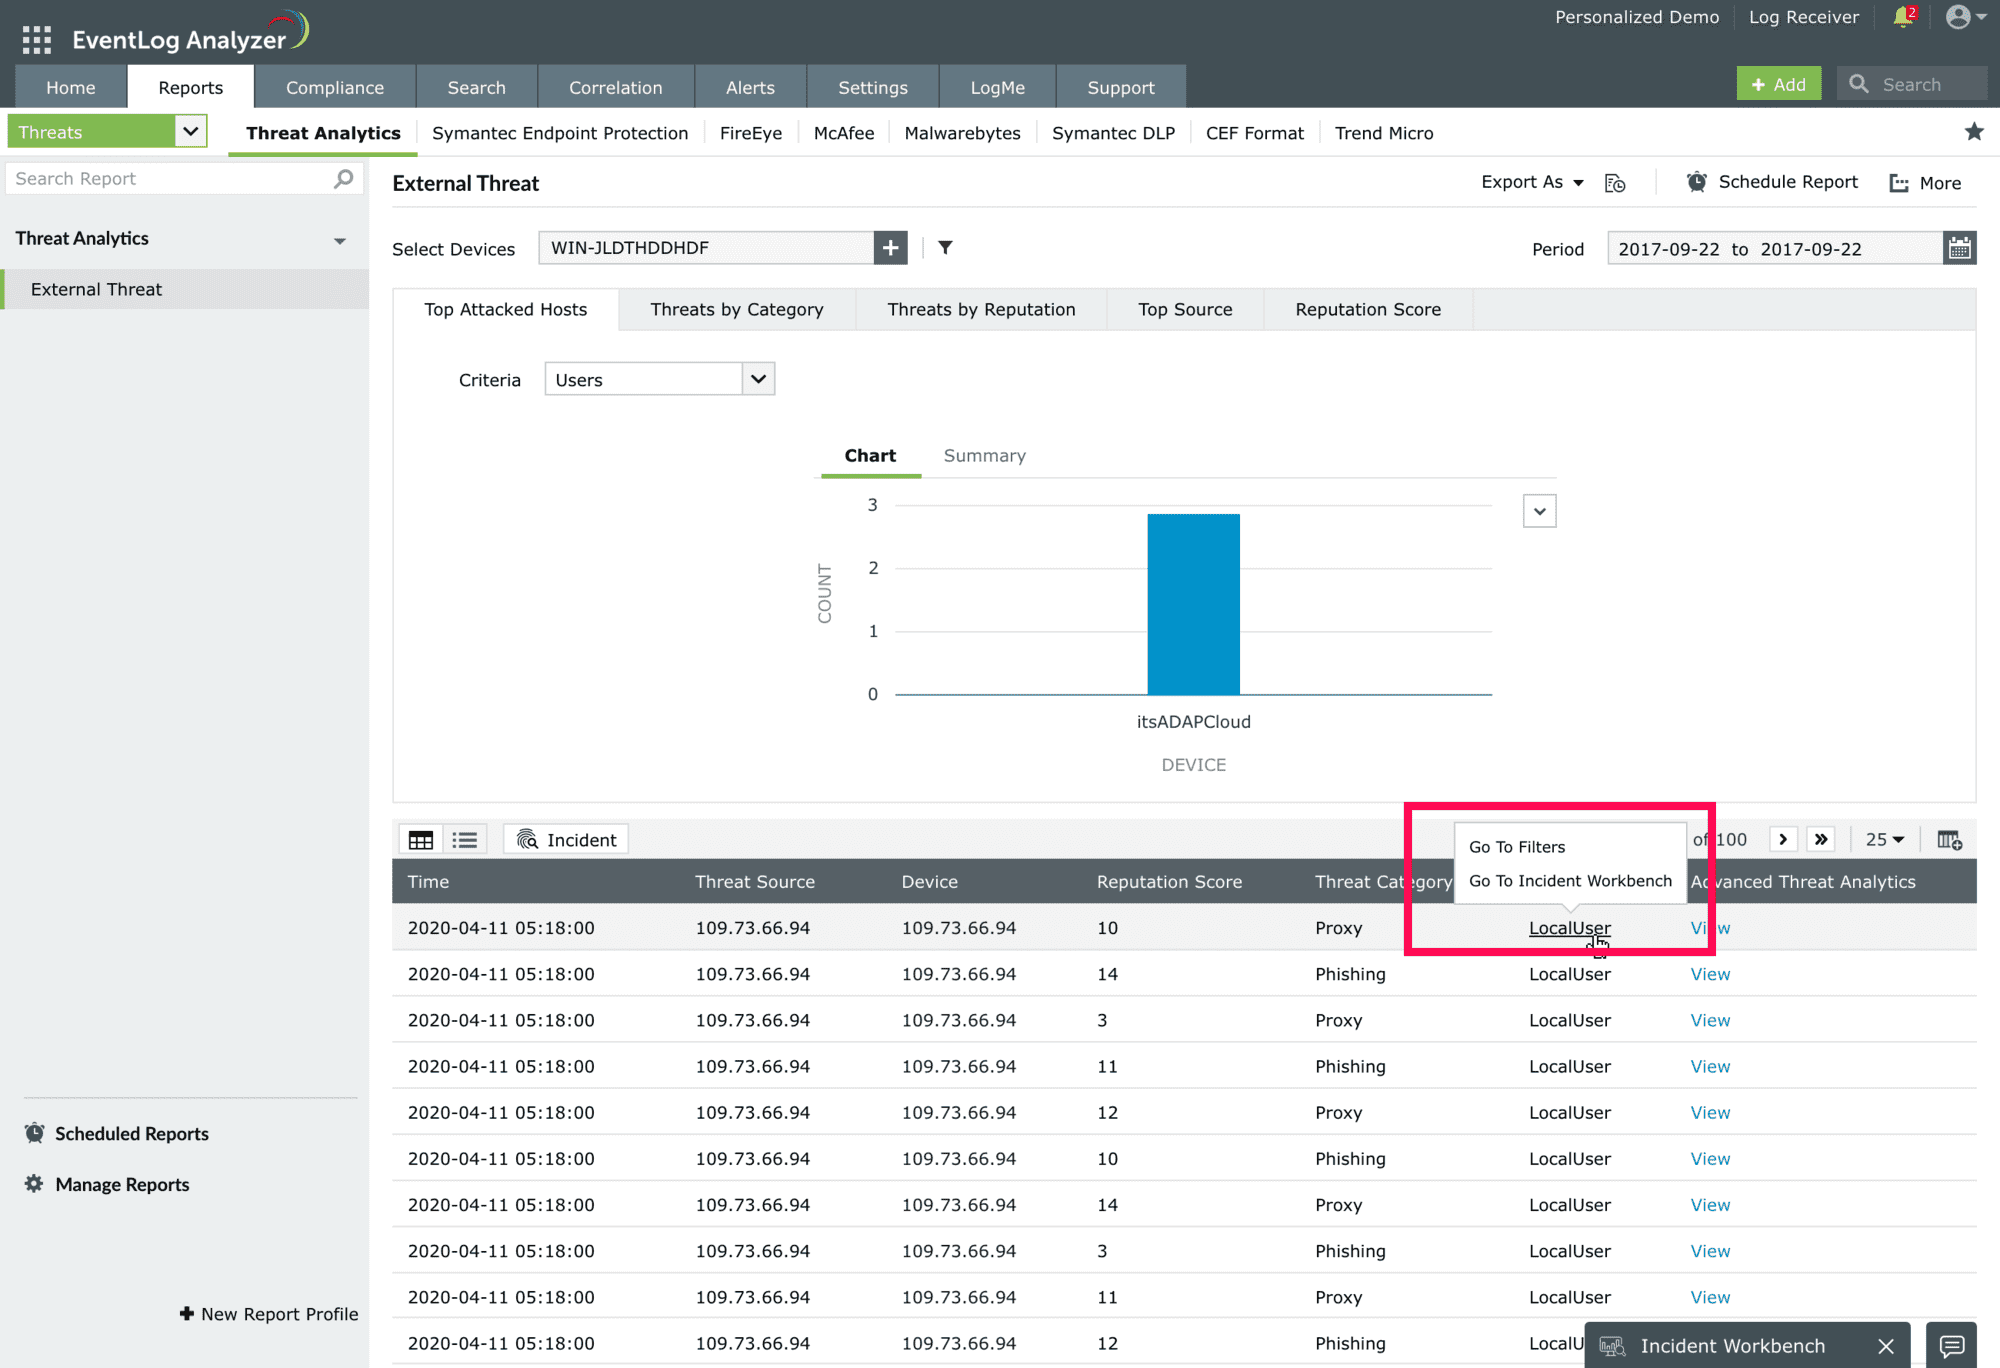Switch to the Summary view
Viewport: 2000px width, 1368px height.
pos(984,456)
